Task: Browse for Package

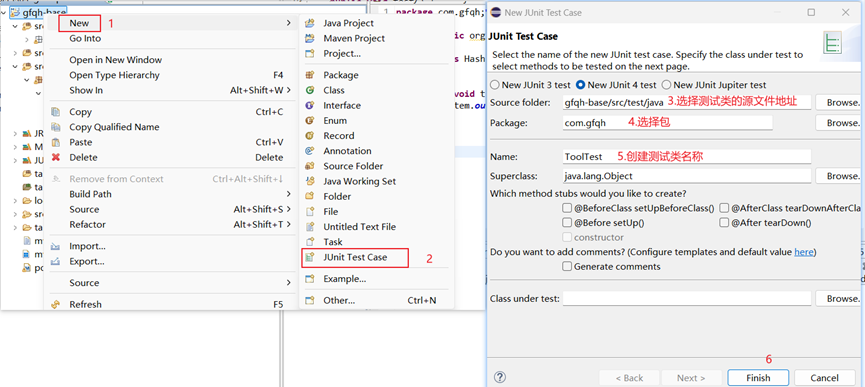Action: coord(839,123)
